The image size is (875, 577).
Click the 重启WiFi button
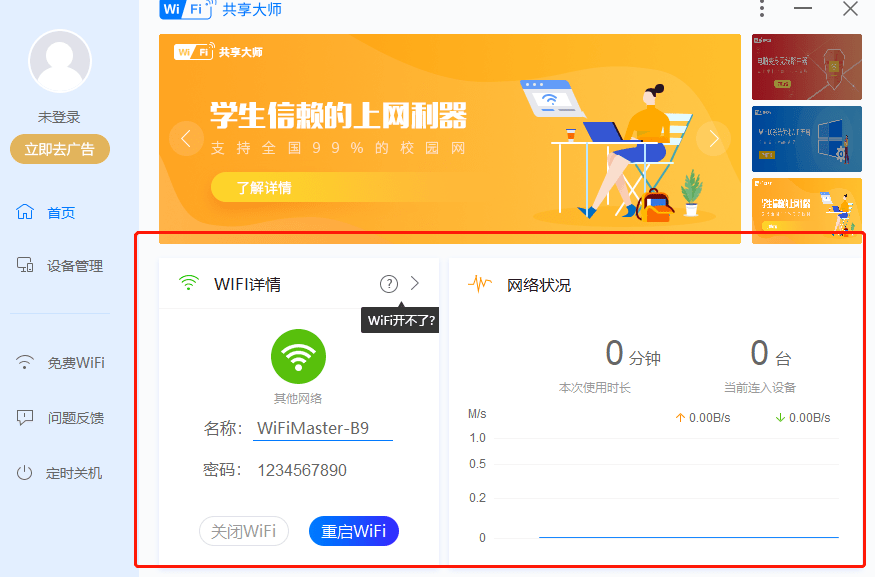tap(354, 531)
